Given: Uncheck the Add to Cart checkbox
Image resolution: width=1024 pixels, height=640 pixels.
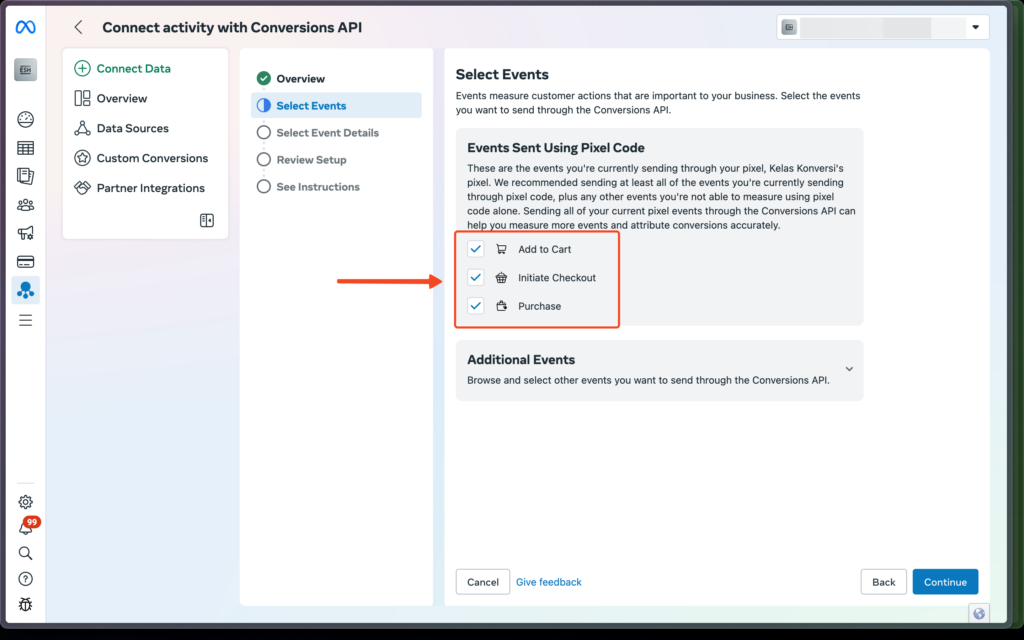Looking at the screenshot, I should (x=476, y=249).
